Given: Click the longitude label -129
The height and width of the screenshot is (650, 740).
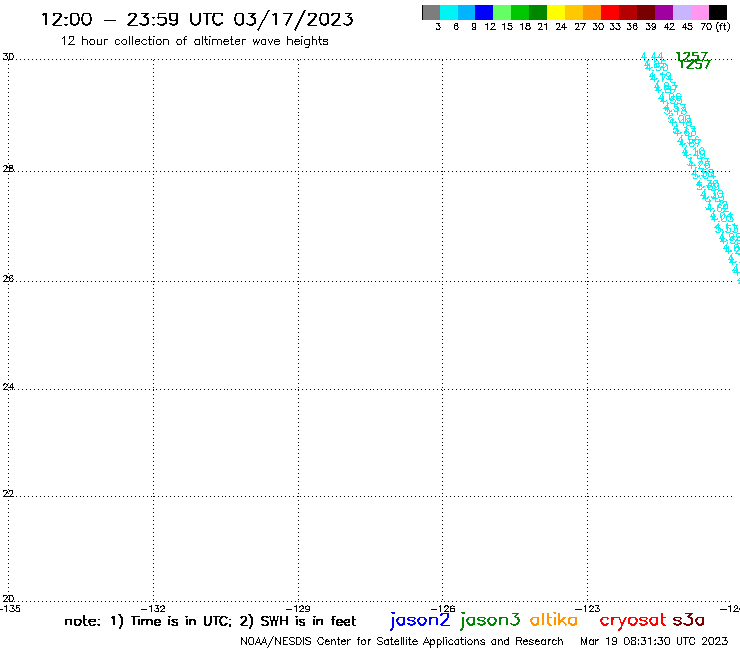Looking at the screenshot, I should coord(298,608).
